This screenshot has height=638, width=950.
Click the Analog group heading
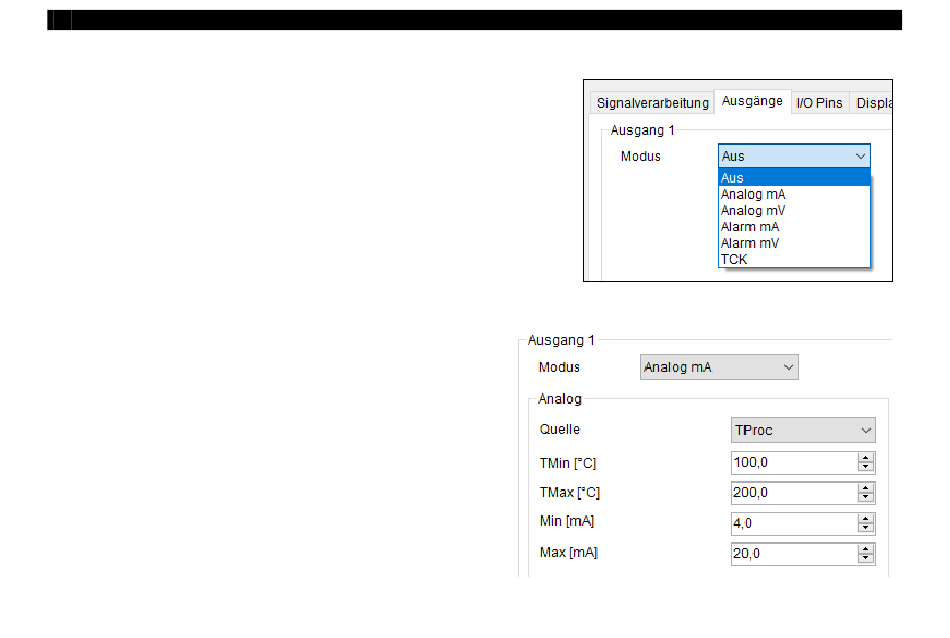[560, 399]
